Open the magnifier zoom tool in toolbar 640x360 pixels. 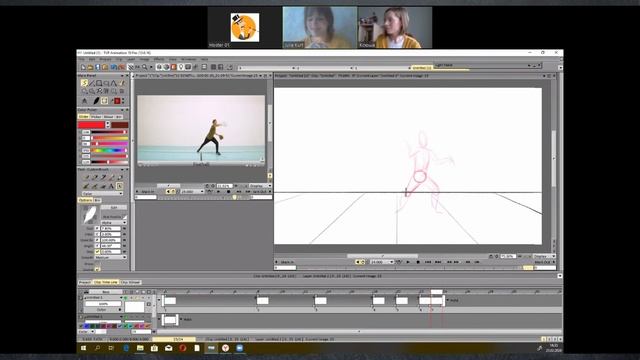tap(144, 67)
